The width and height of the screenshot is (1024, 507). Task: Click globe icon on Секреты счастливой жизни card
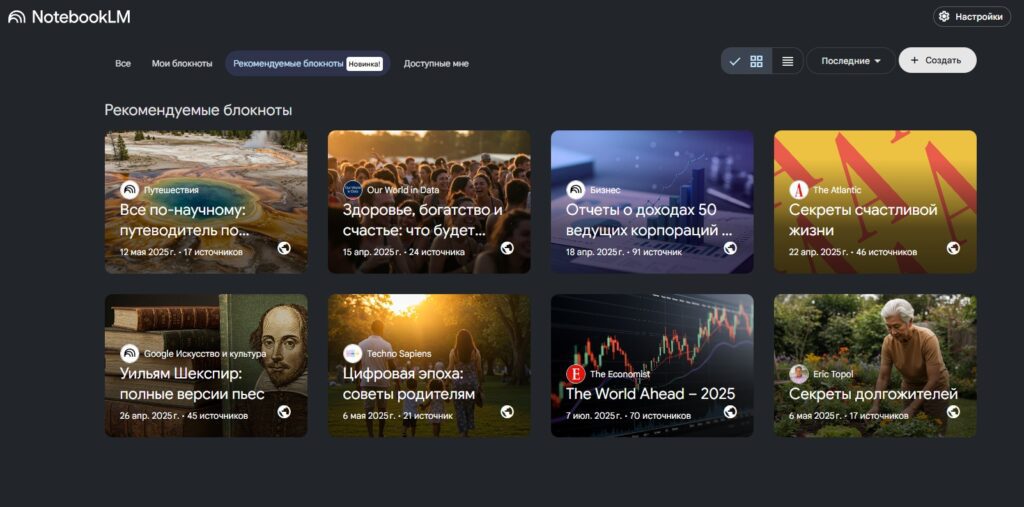(x=953, y=248)
